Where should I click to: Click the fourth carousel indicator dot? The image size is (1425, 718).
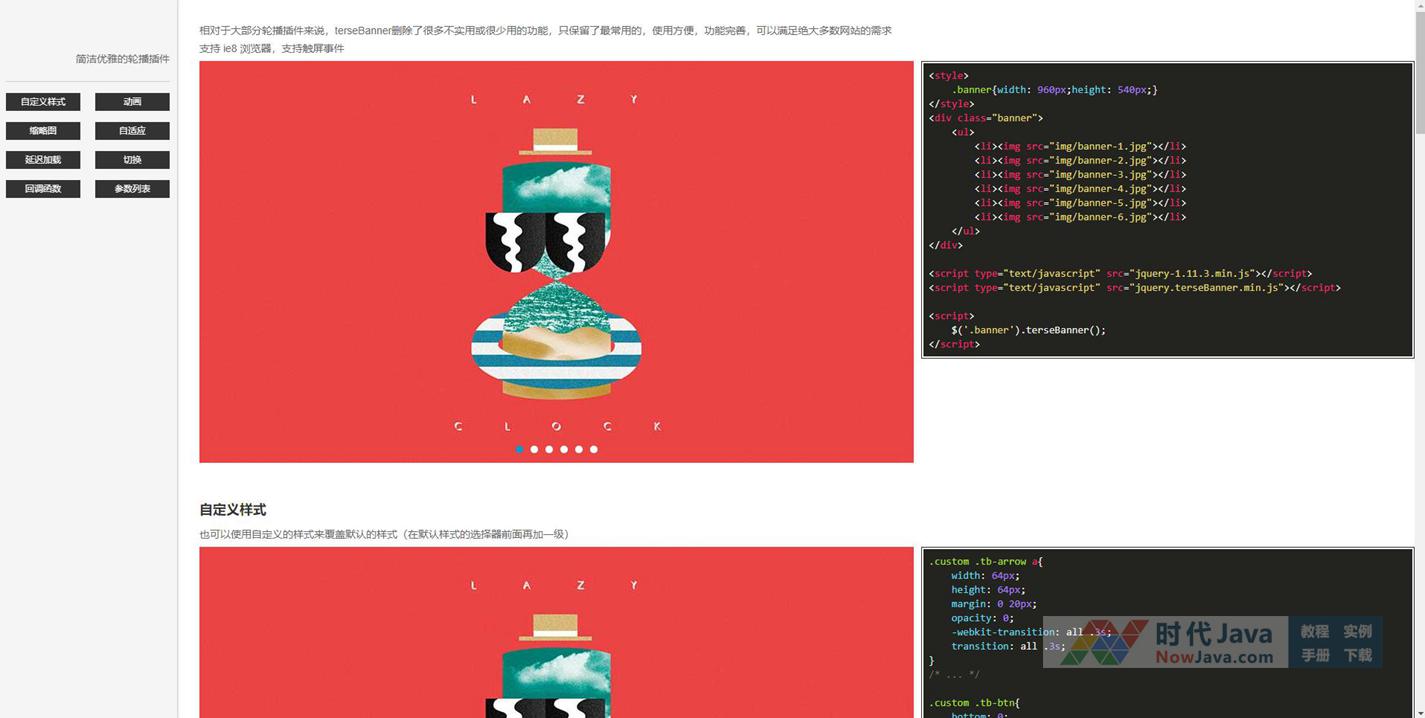pyautogui.click(x=564, y=450)
